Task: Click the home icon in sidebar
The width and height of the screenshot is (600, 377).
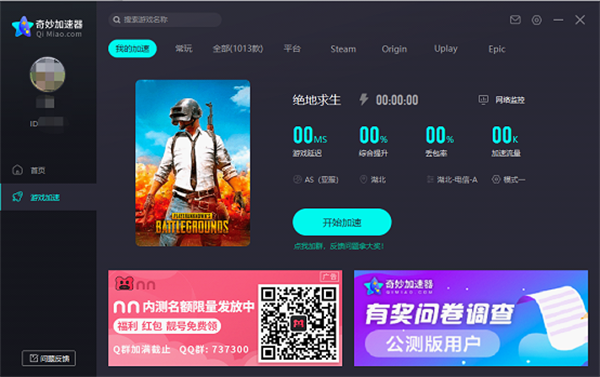Action: (x=18, y=170)
